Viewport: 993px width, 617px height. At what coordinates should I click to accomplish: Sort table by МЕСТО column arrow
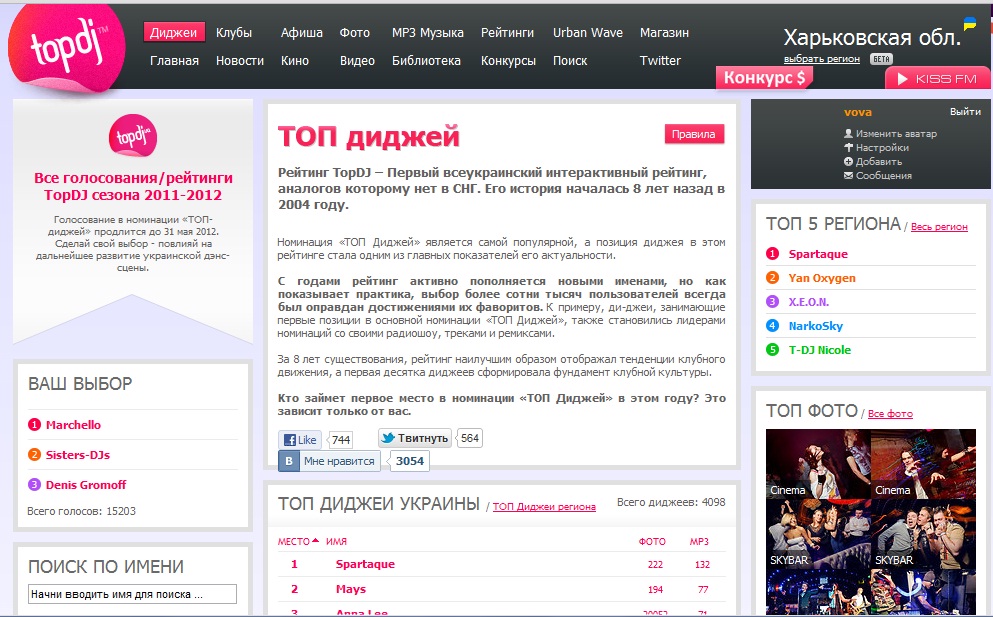(315, 540)
